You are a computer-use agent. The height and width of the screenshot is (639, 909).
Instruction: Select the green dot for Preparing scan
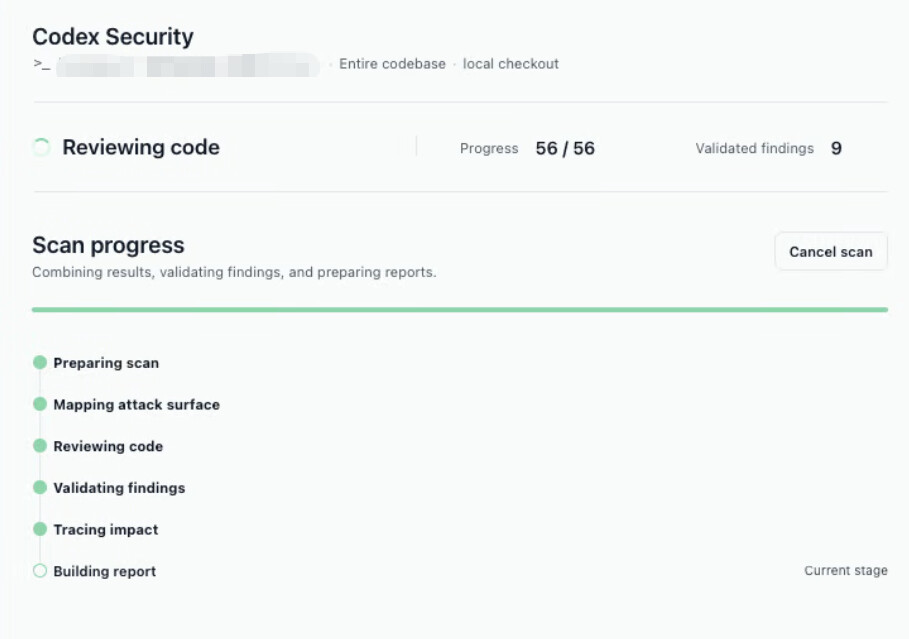click(x=40, y=362)
